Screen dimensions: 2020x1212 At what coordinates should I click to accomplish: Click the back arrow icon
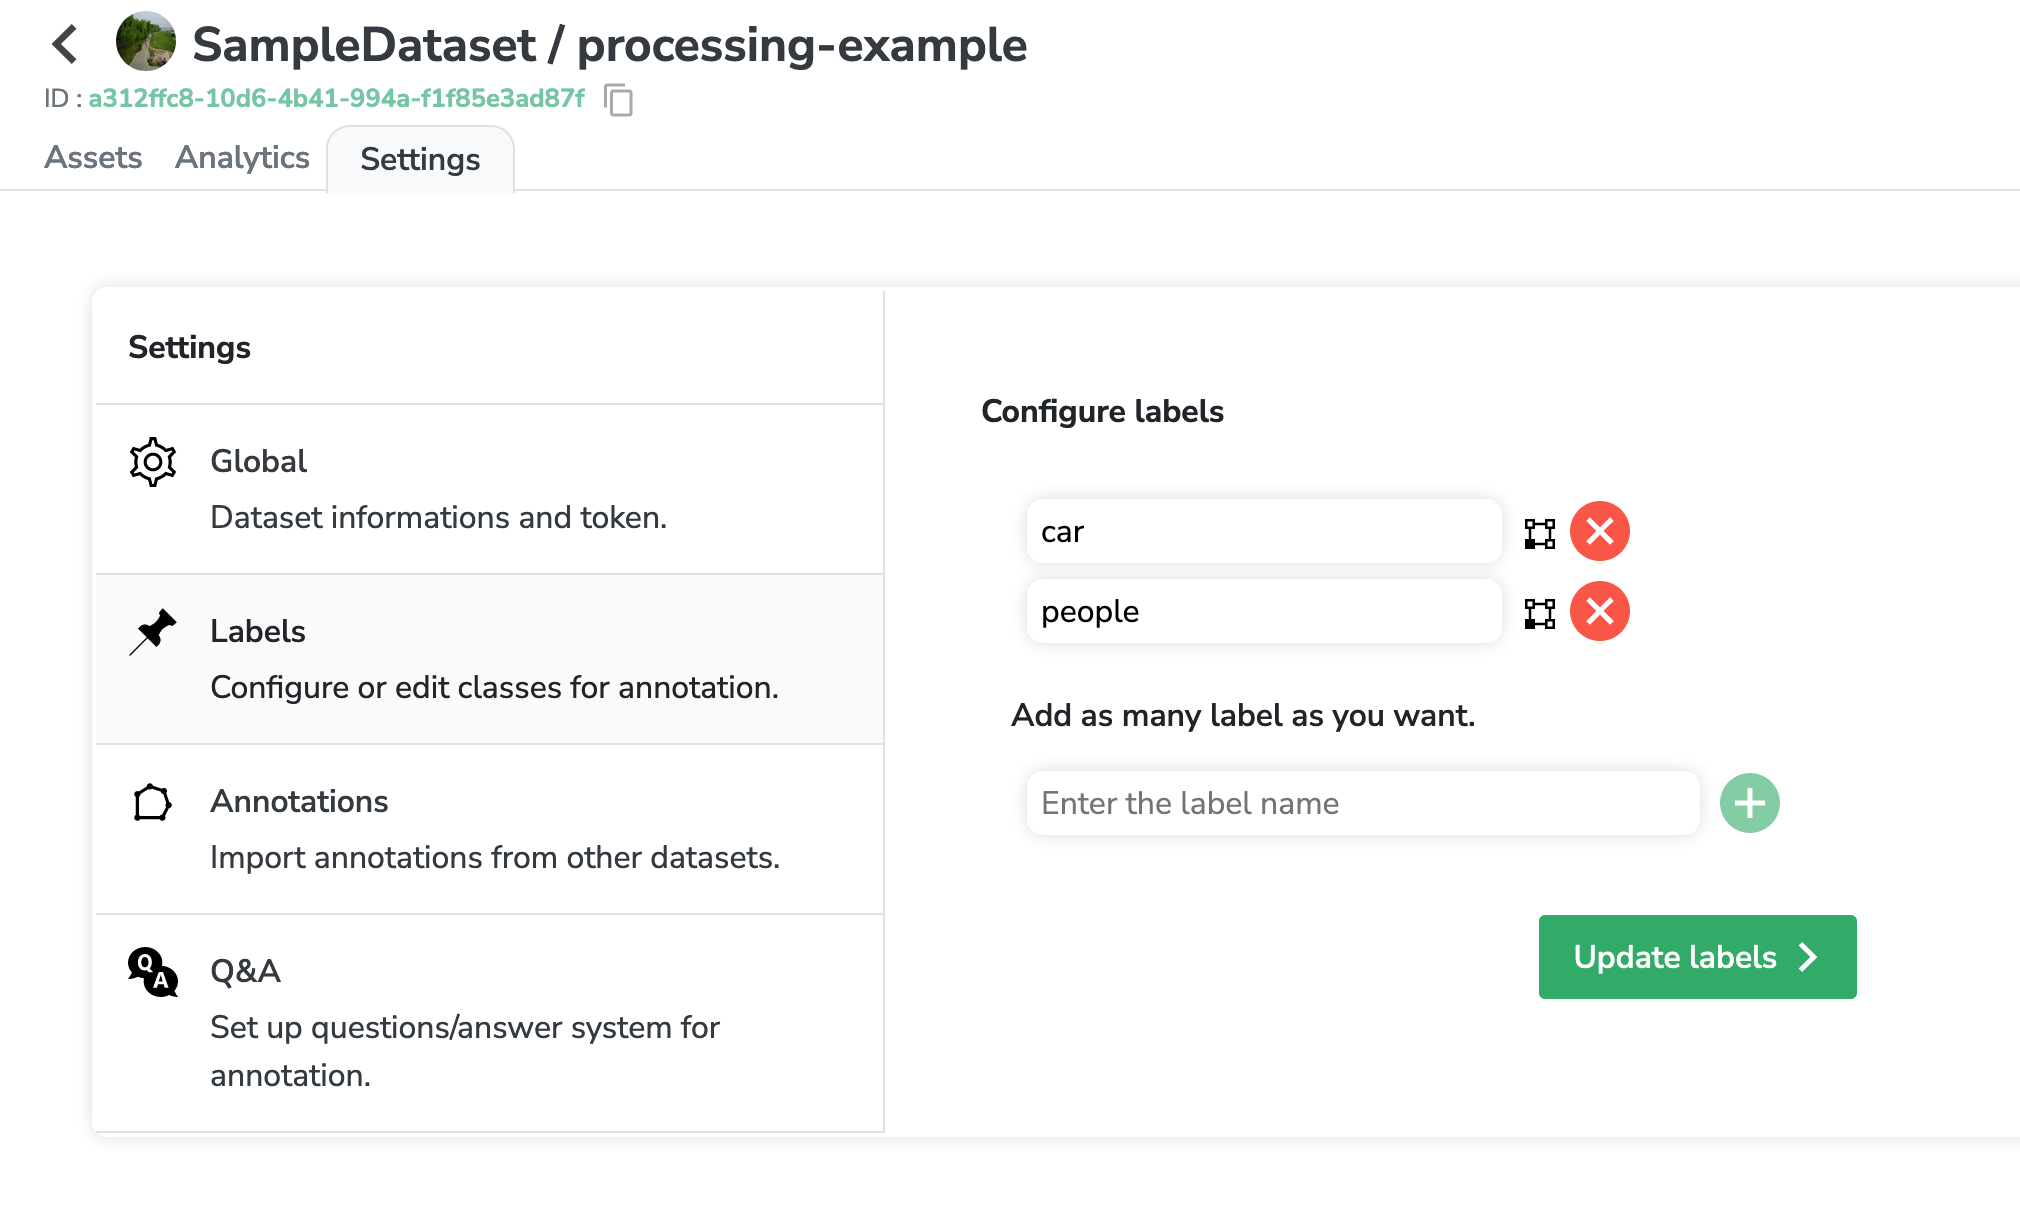[66, 44]
